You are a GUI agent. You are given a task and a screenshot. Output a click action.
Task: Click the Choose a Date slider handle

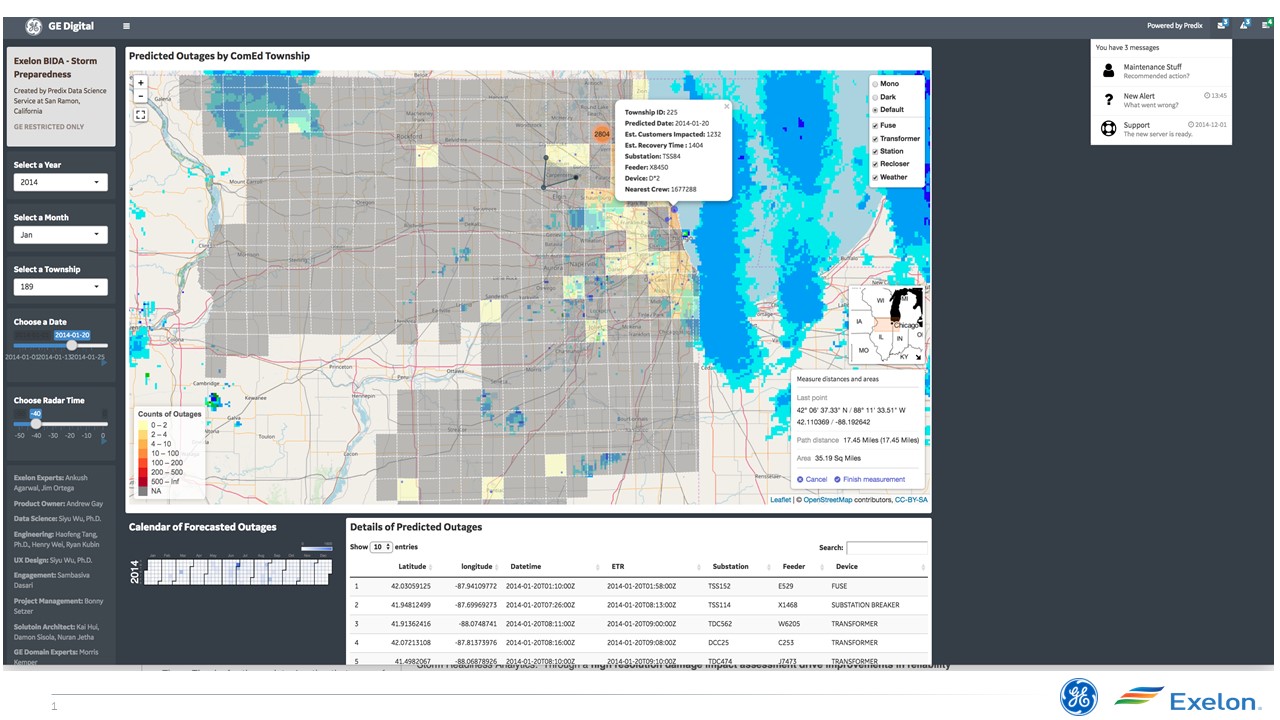click(x=72, y=345)
